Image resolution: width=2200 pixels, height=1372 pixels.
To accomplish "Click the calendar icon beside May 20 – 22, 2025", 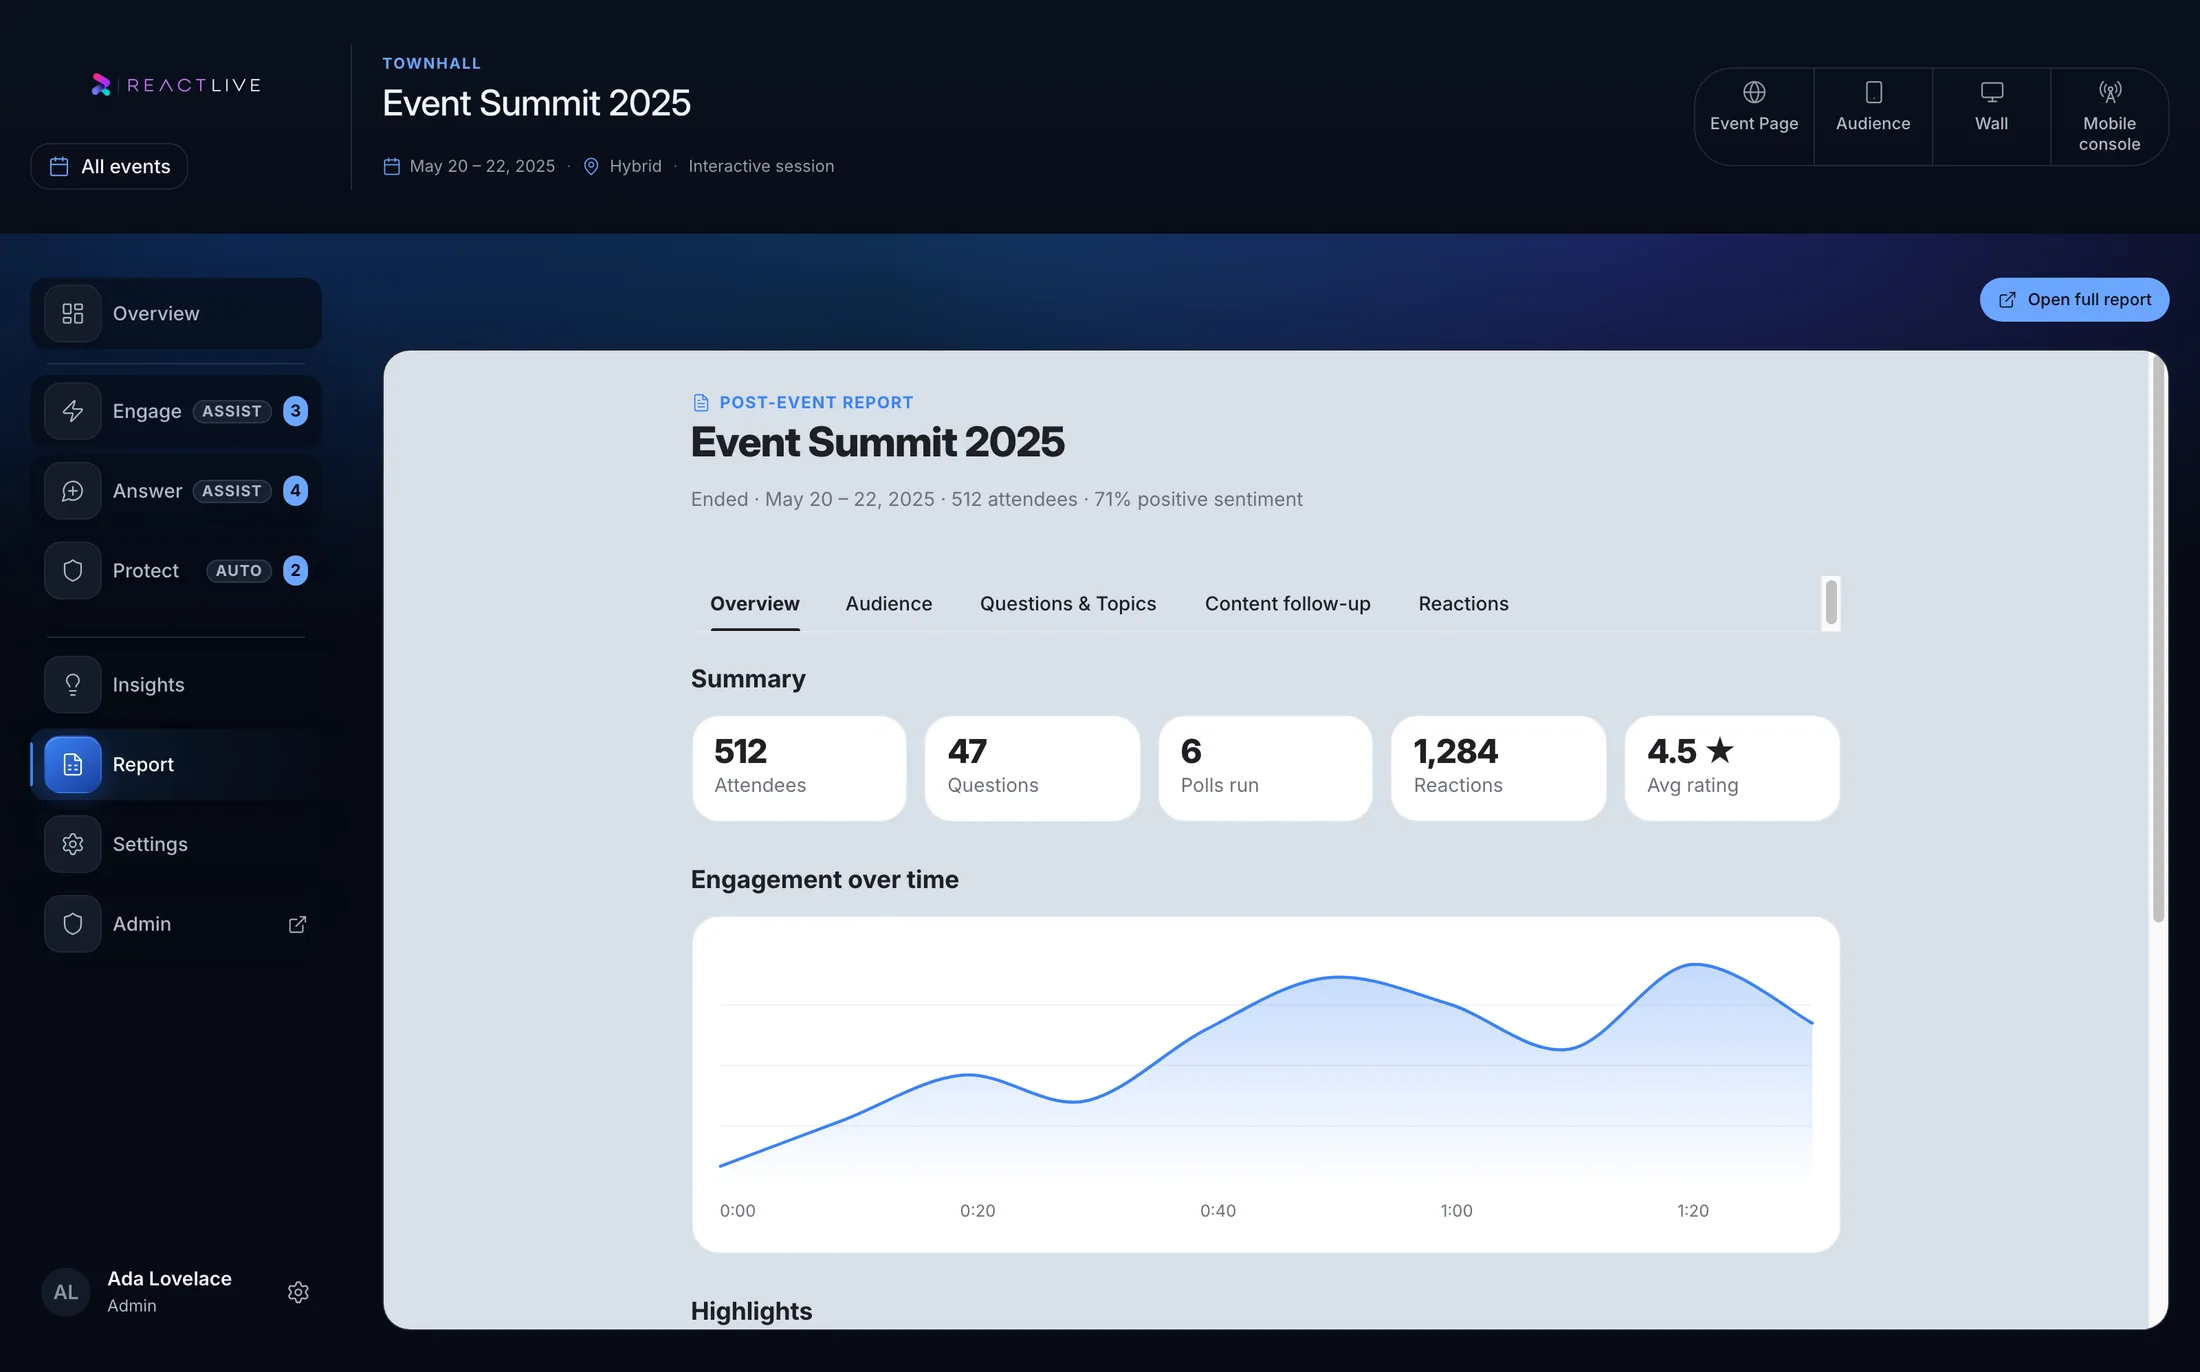I will click(392, 166).
